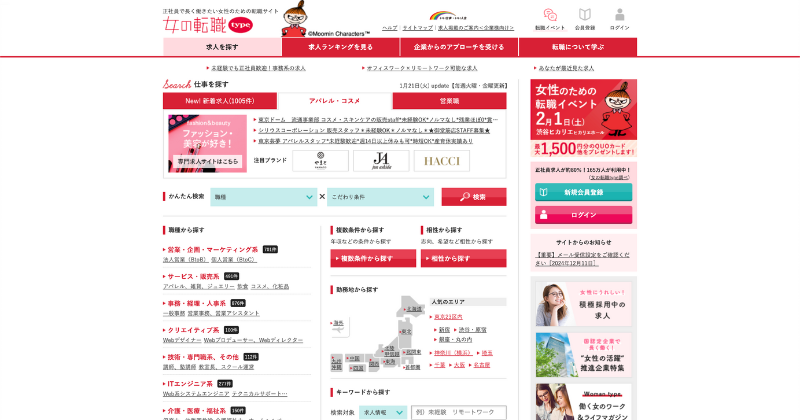Image resolution: width=800 pixels, height=420 pixels.
Task: Open the あなたが最近見た求人 link
Action: click(x=566, y=68)
